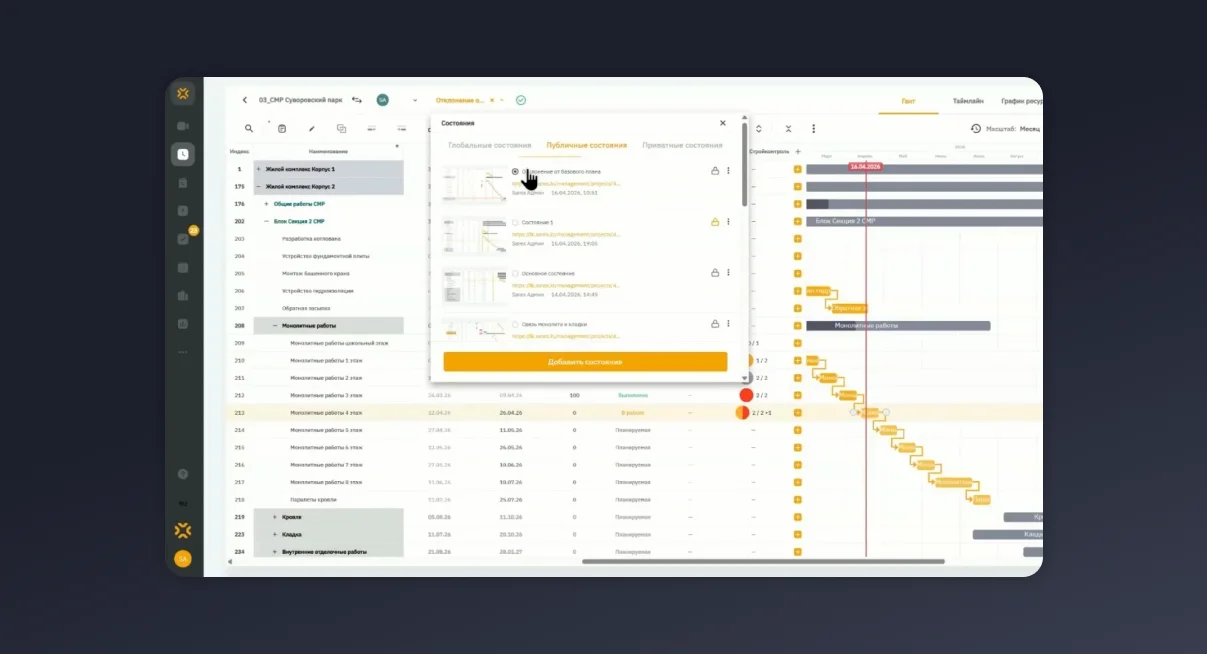The height and width of the screenshot is (654, 1207).
Task: Click the calendar toolbar icon
Action: pyautogui.click(x=282, y=128)
